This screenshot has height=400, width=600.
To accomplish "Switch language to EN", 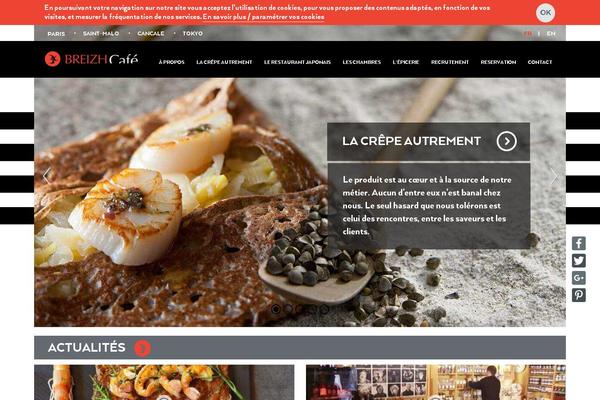I will click(551, 34).
